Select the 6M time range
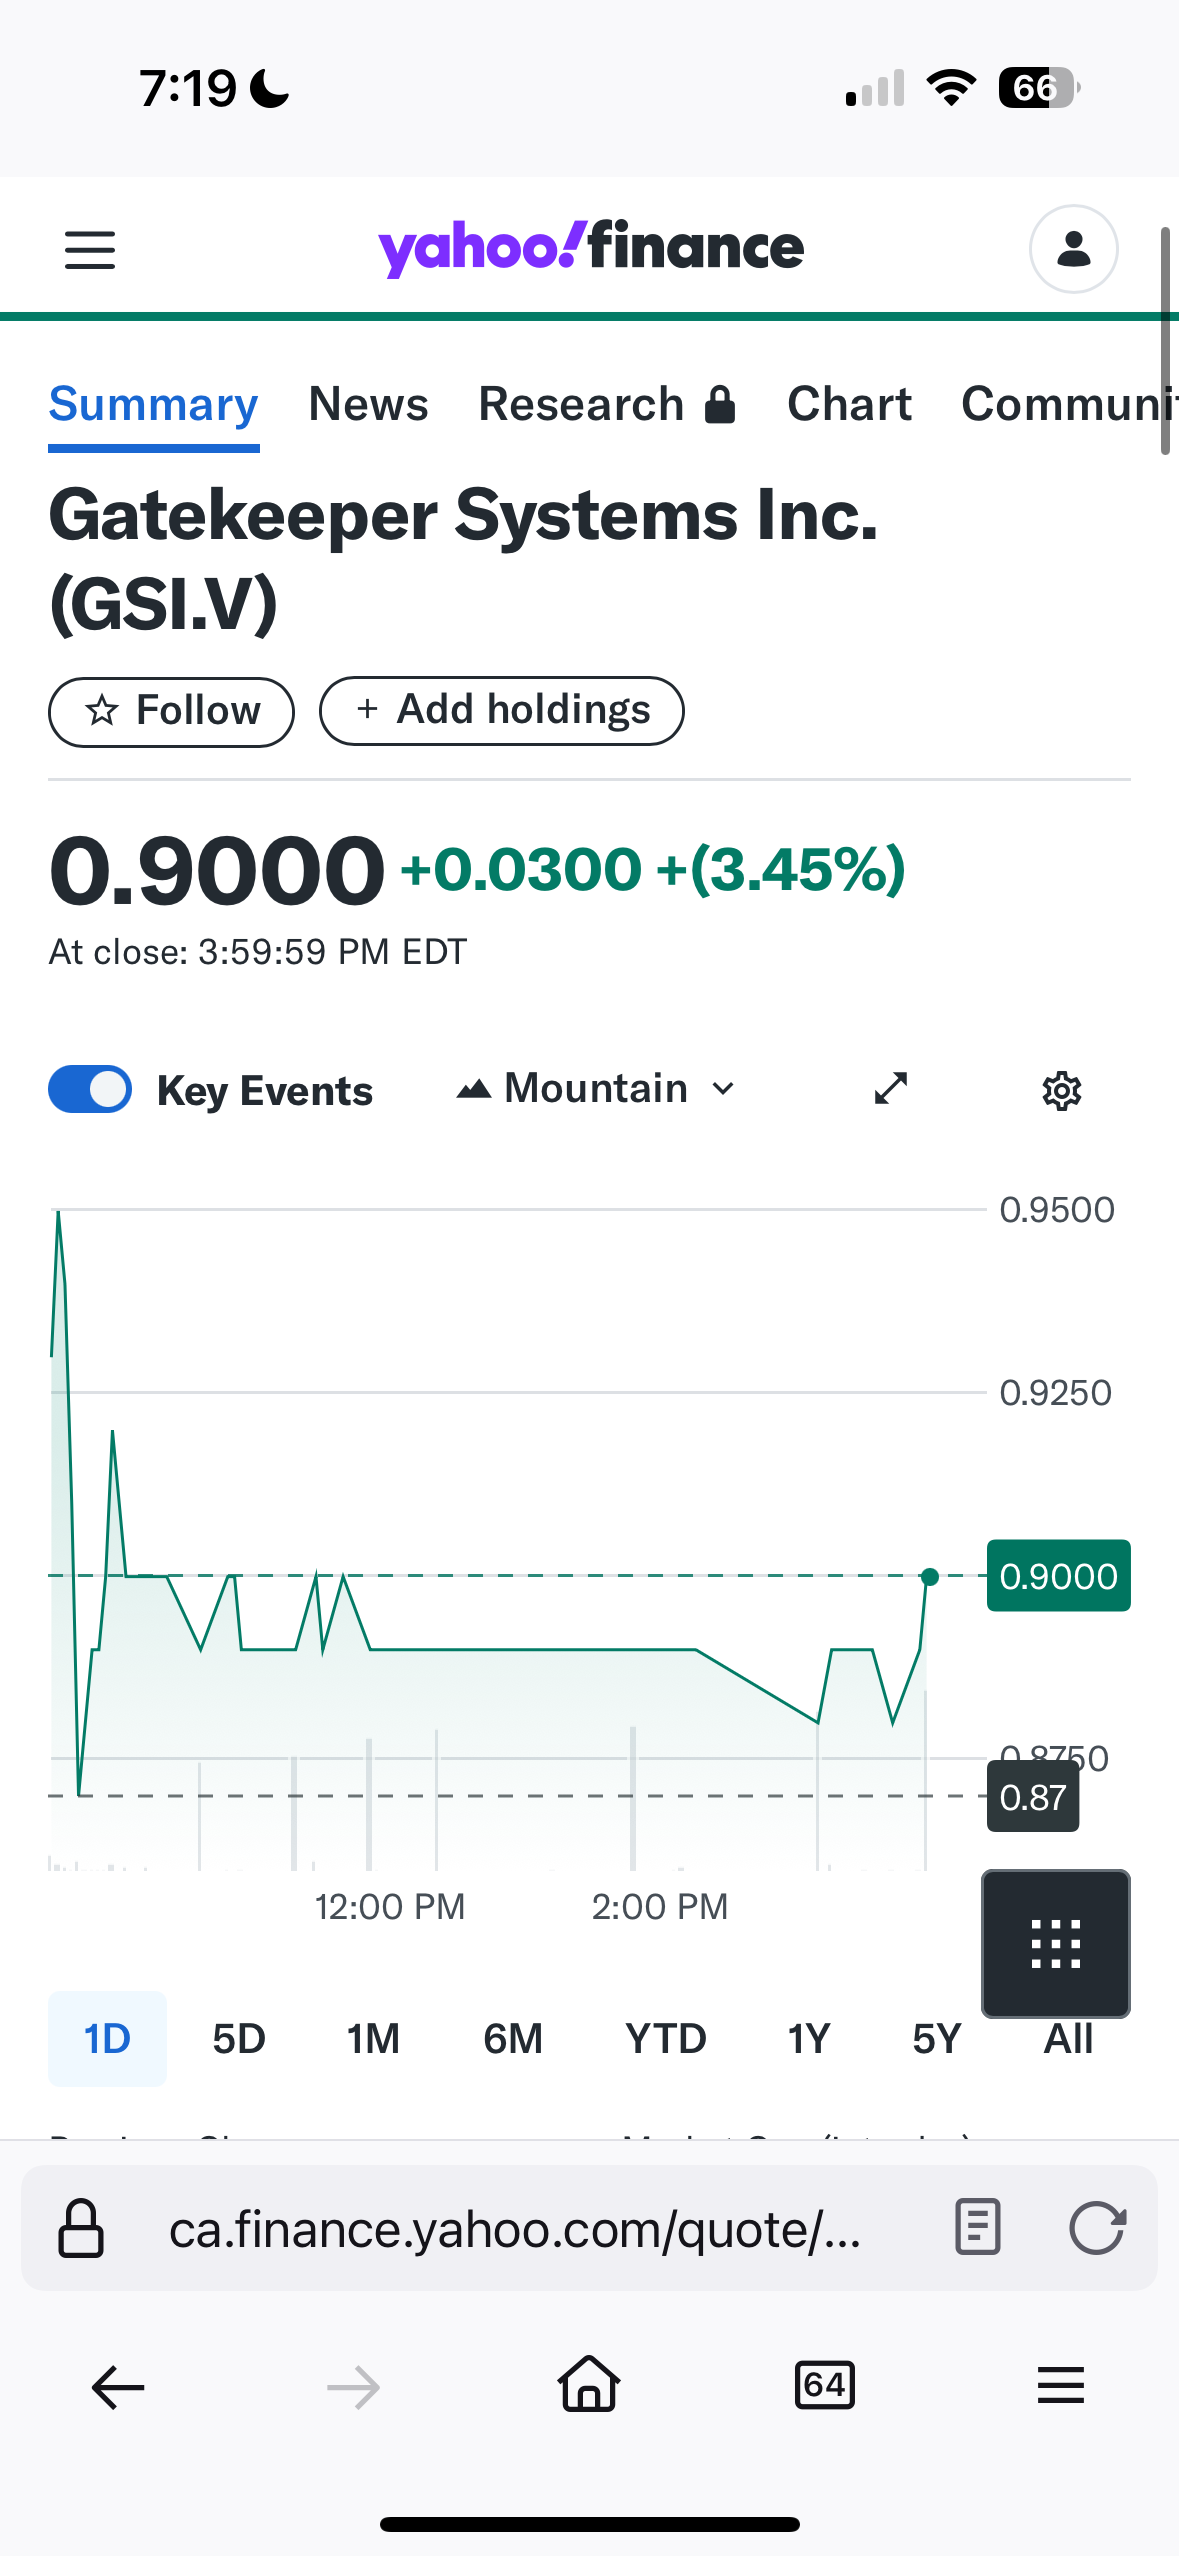This screenshot has width=1179, height=2556. pos(513,2039)
